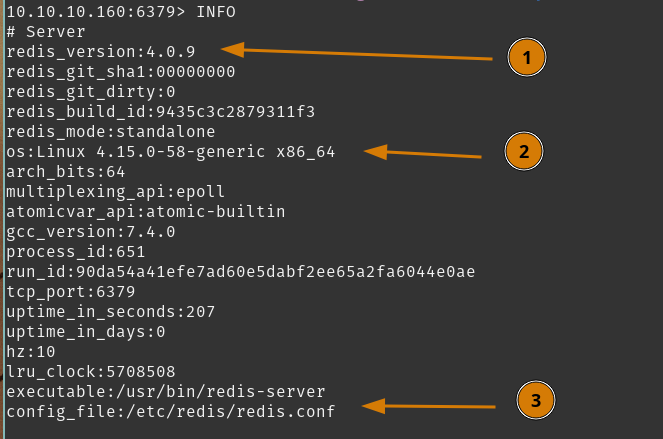This screenshot has width=663, height=439.
Task: Click the arch_bits:64 line
Action: point(65,172)
